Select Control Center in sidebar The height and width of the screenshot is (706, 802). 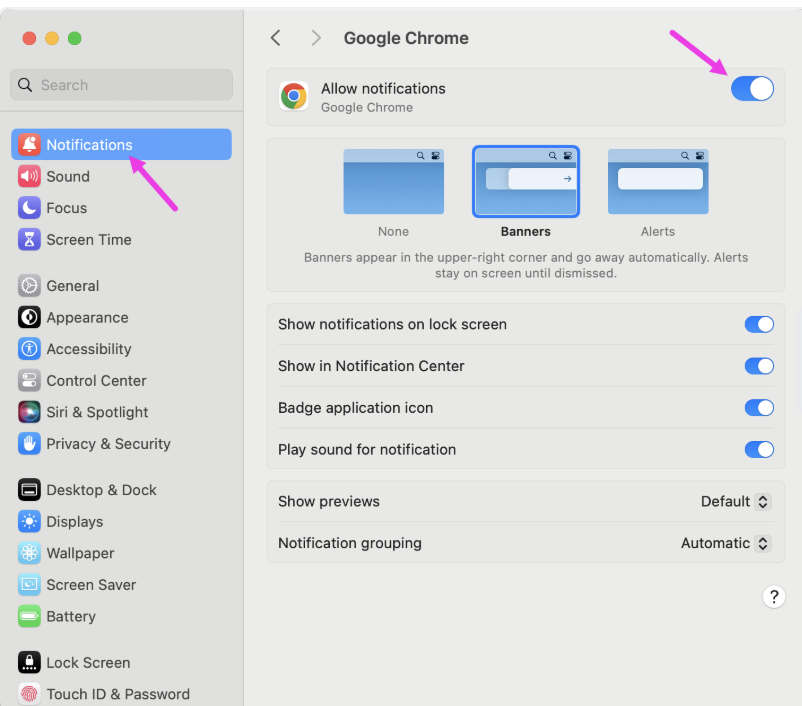[x=96, y=381]
